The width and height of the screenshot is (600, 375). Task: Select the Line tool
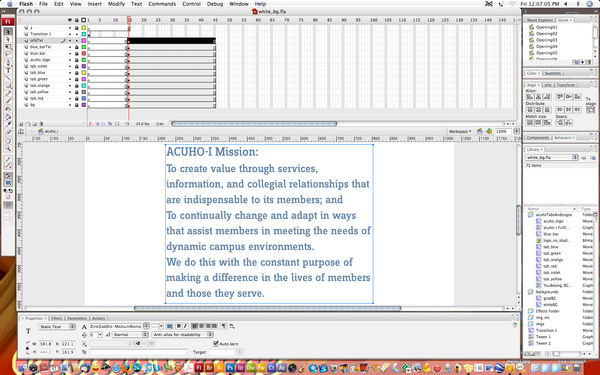pos(8,78)
